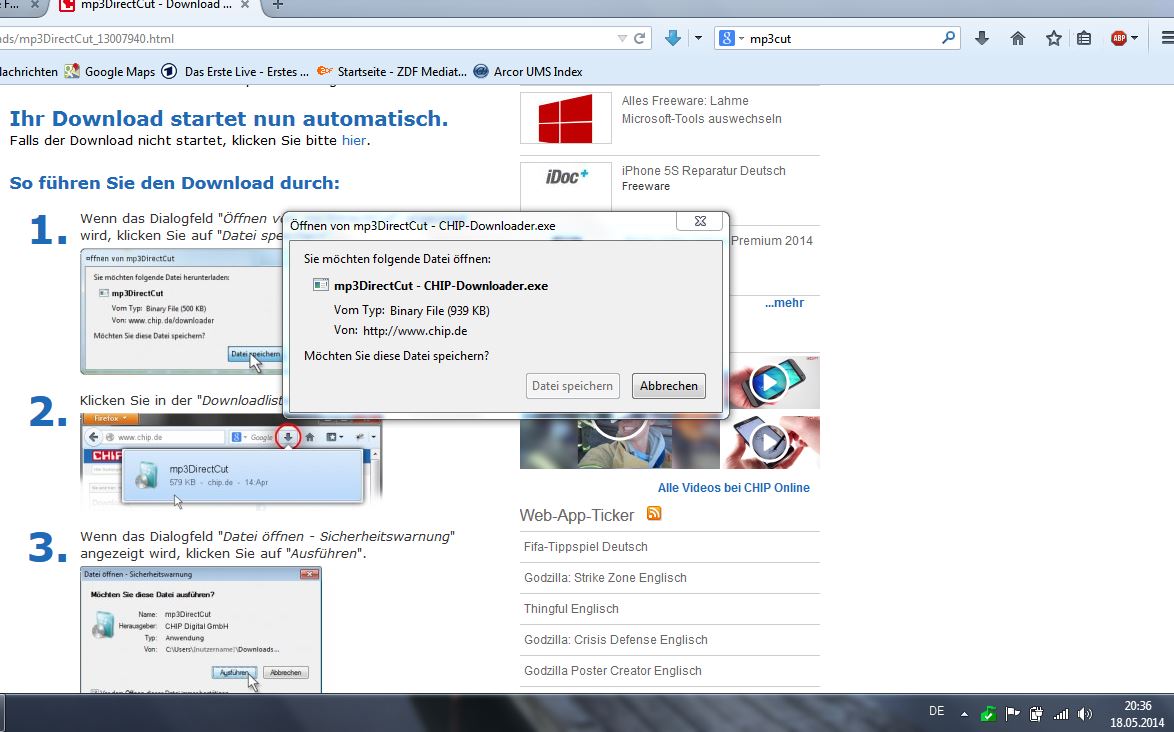Open the Adblock Plus icon menu
1174x732 pixels.
click(1124, 38)
